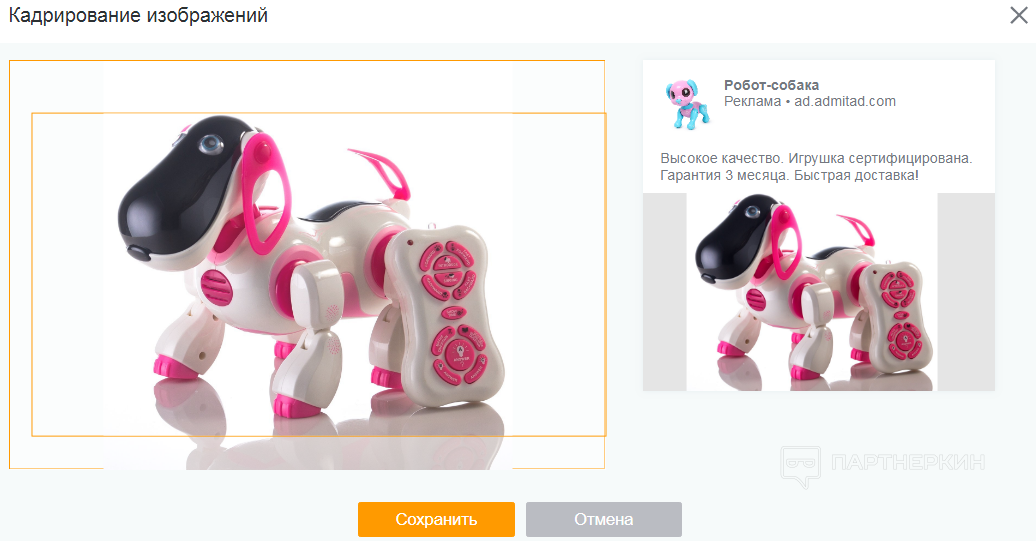This screenshot has width=1036, height=541.
Task: Click the inner crop frame's top-left corner
Action: pos(32,114)
